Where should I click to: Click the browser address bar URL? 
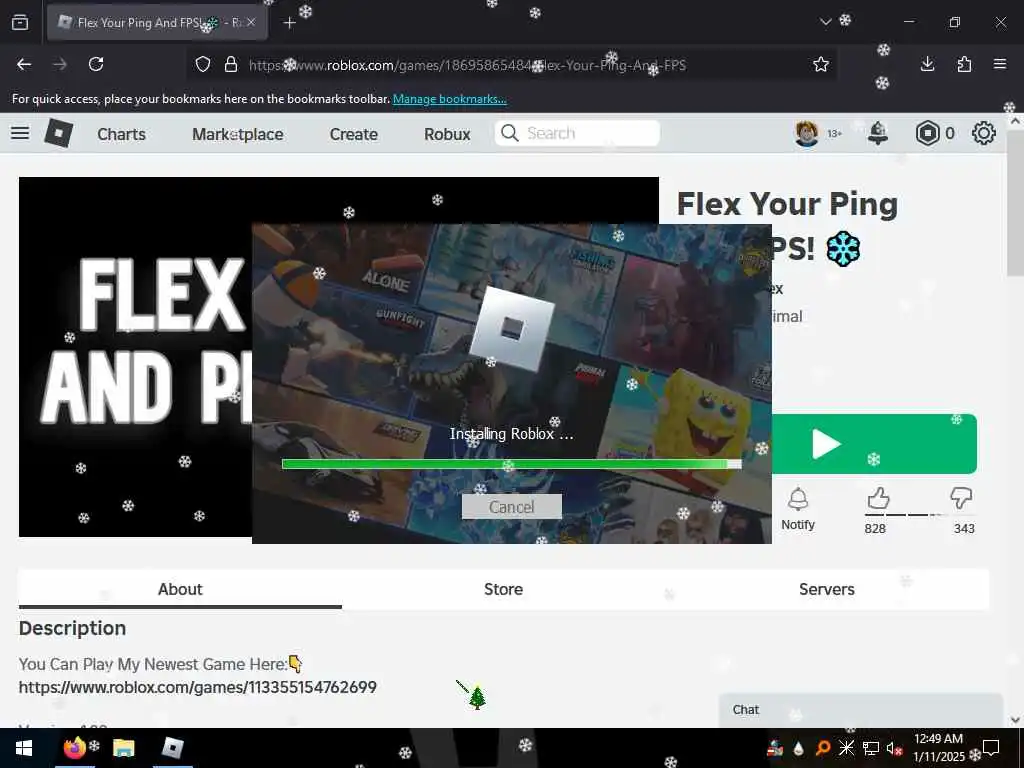click(467, 65)
